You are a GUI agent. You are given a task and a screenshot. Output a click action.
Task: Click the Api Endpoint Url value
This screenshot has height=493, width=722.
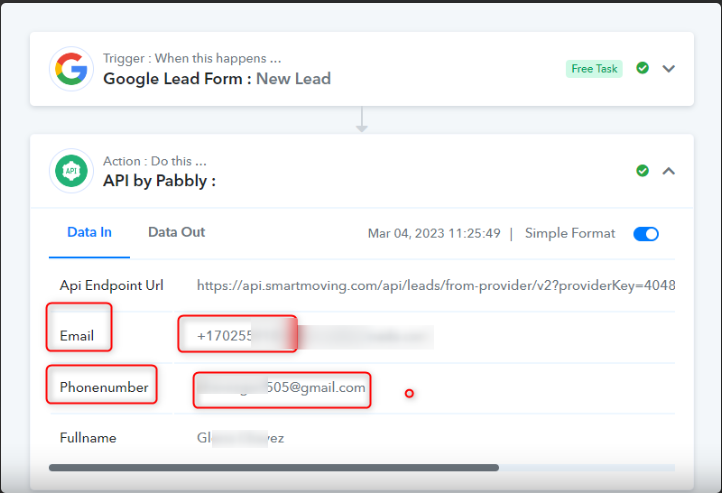436,285
